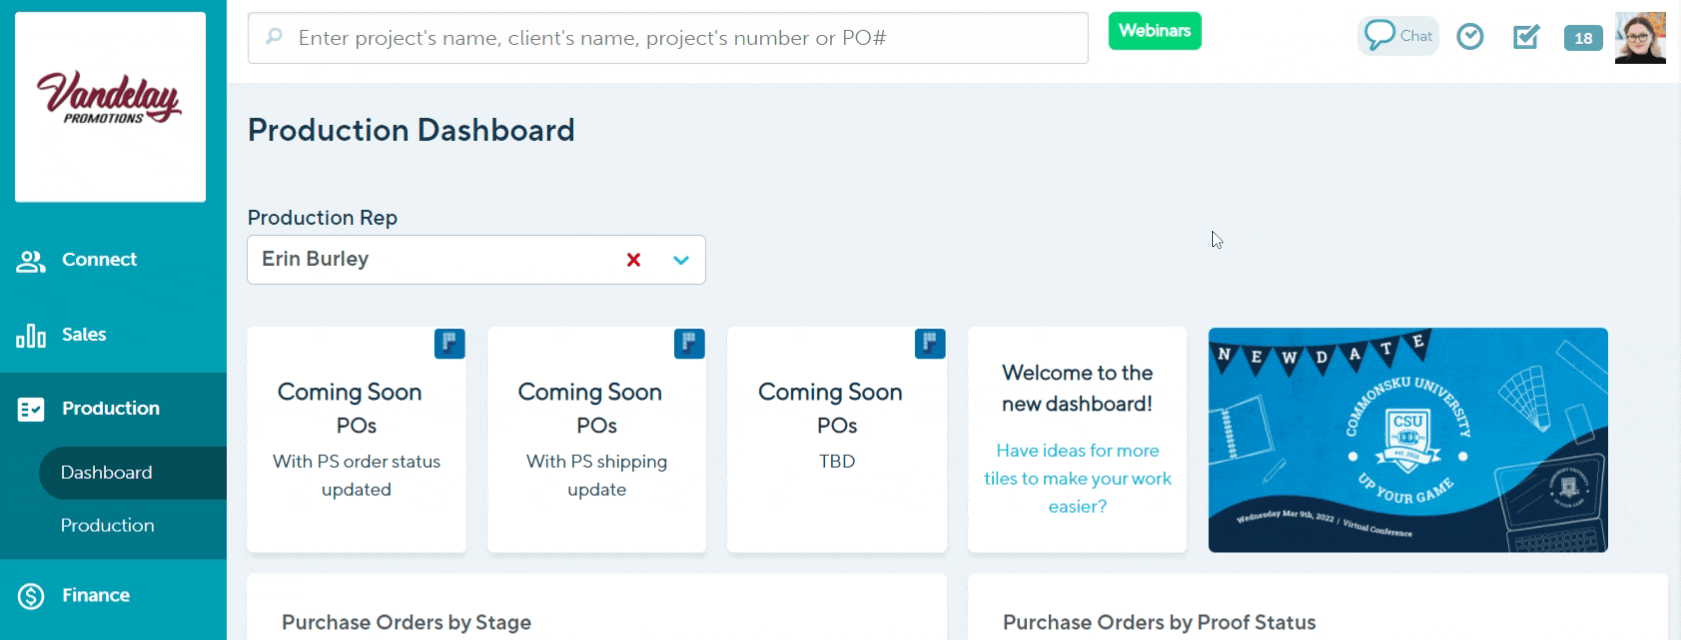Open the Production Rep select field

tap(430, 260)
